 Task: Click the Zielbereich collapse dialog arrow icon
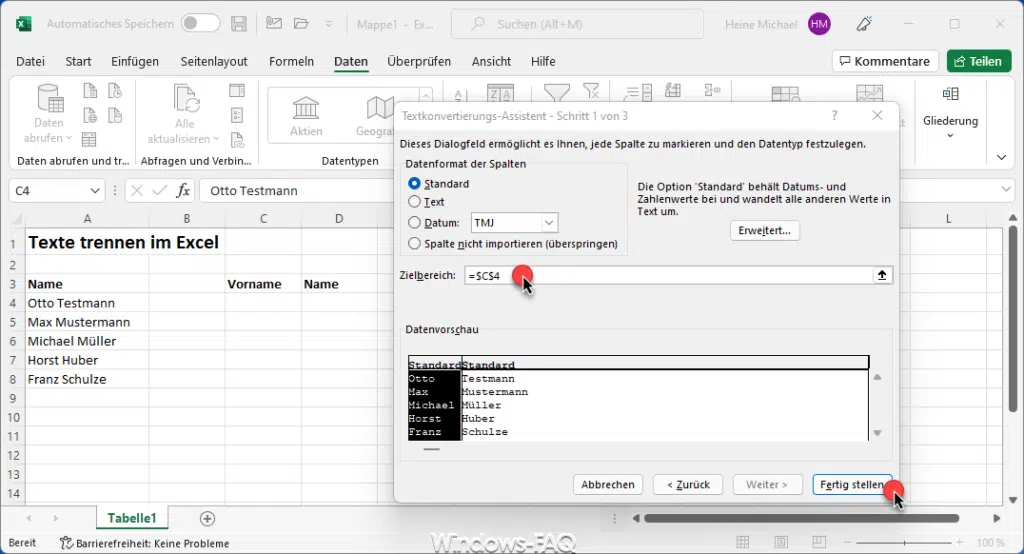point(882,276)
